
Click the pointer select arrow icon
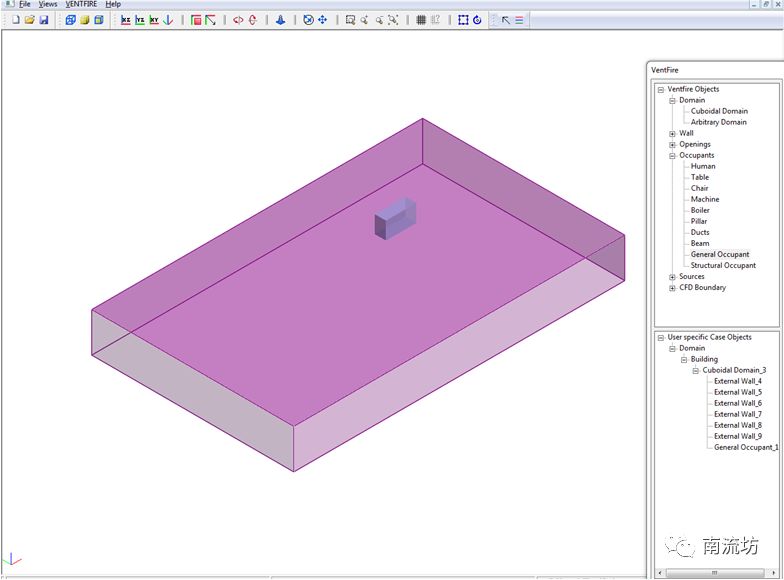505,20
